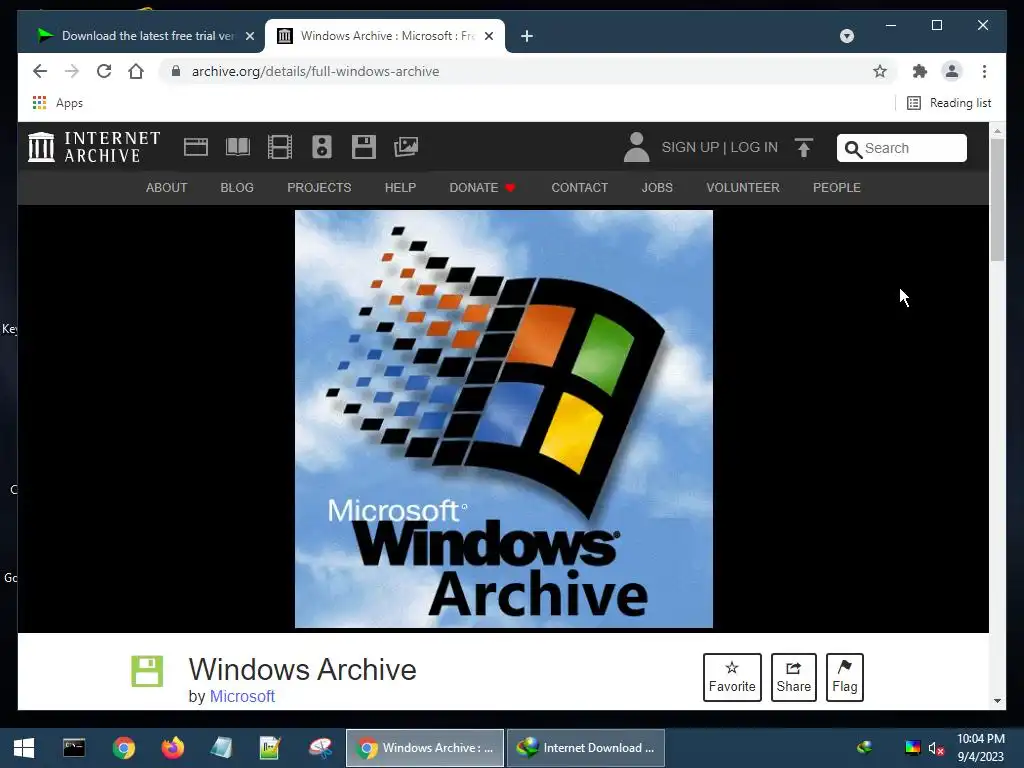Click the user avatar icon
Viewport: 1024px width, 768px height.
[636, 147]
